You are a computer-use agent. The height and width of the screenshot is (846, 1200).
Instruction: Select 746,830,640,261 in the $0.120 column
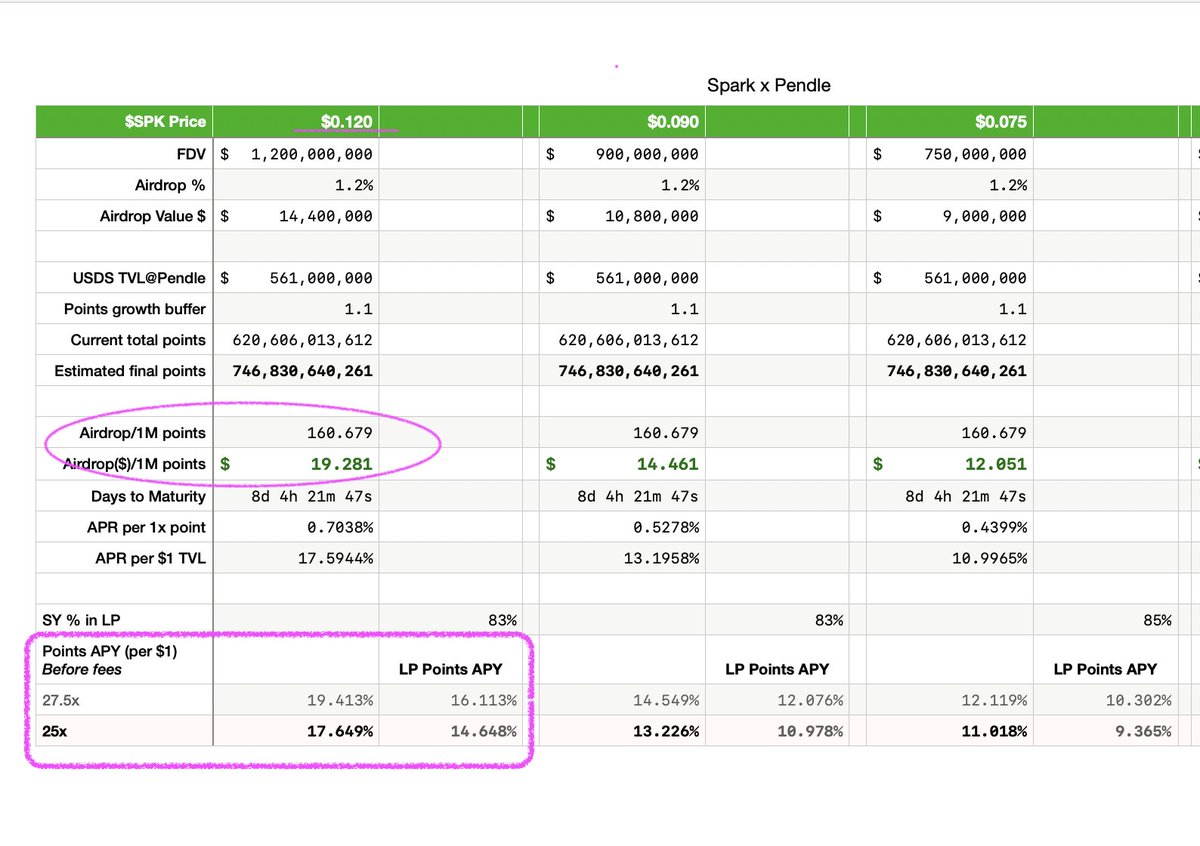(296, 371)
